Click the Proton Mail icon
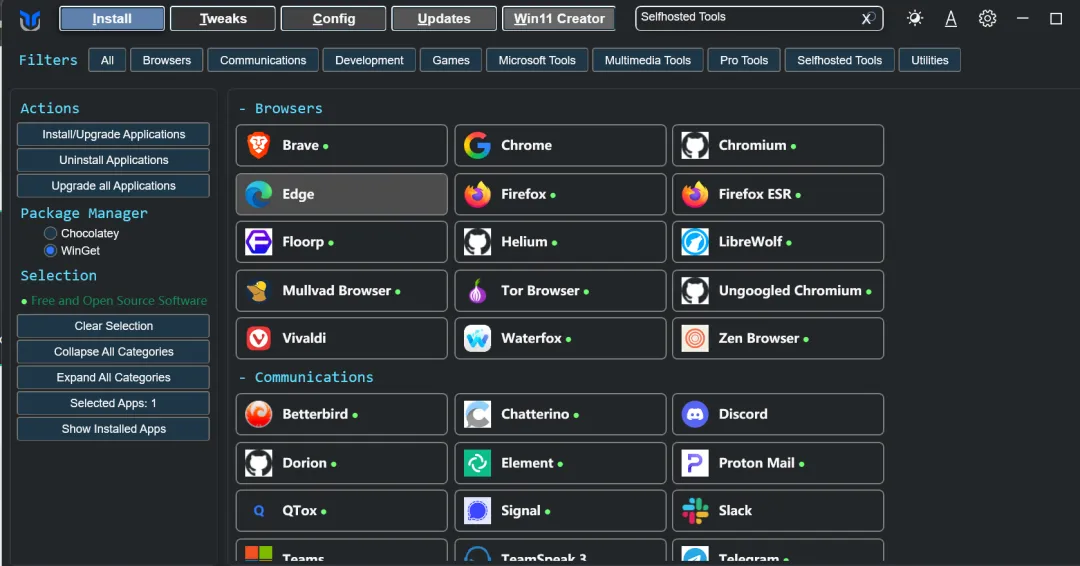The width and height of the screenshot is (1080, 566). 695,463
